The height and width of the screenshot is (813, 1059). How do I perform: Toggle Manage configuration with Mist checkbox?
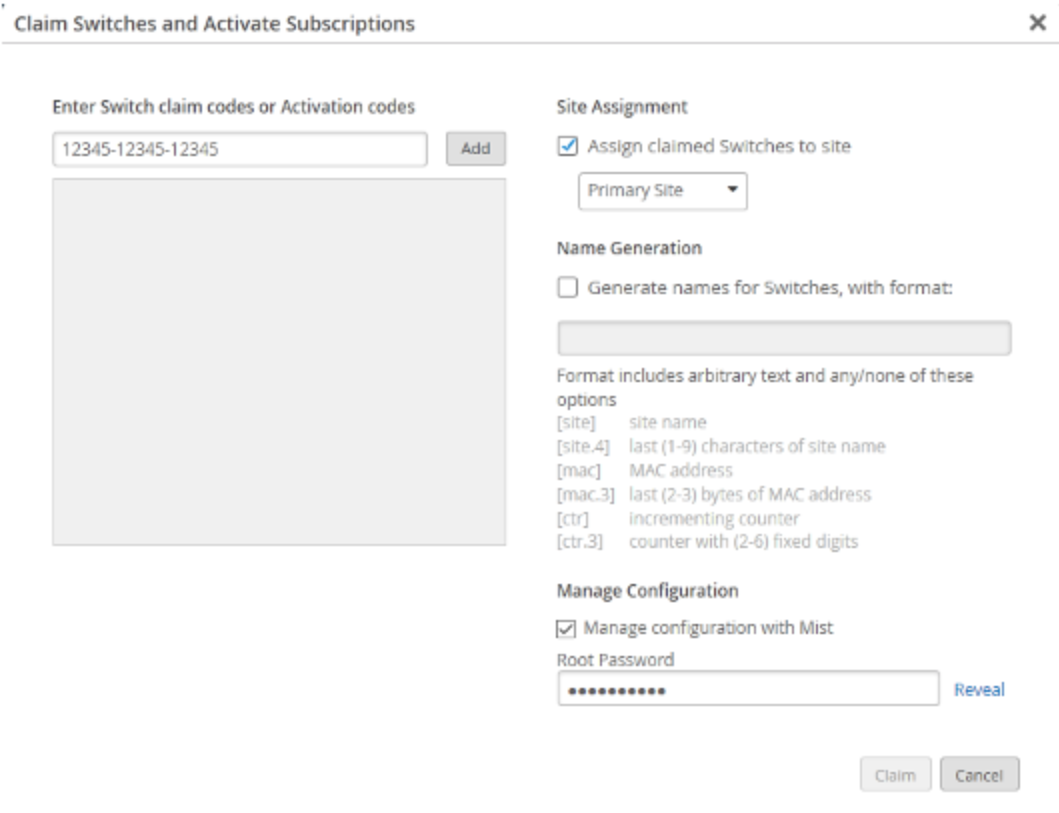[x=567, y=628]
